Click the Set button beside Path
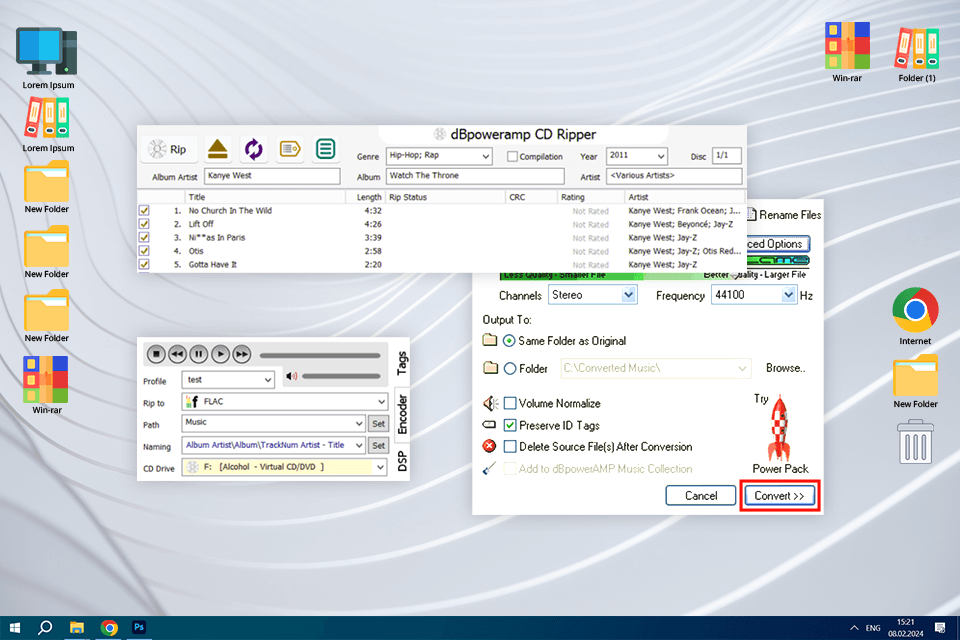The image size is (960, 640). [x=378, y=423]
